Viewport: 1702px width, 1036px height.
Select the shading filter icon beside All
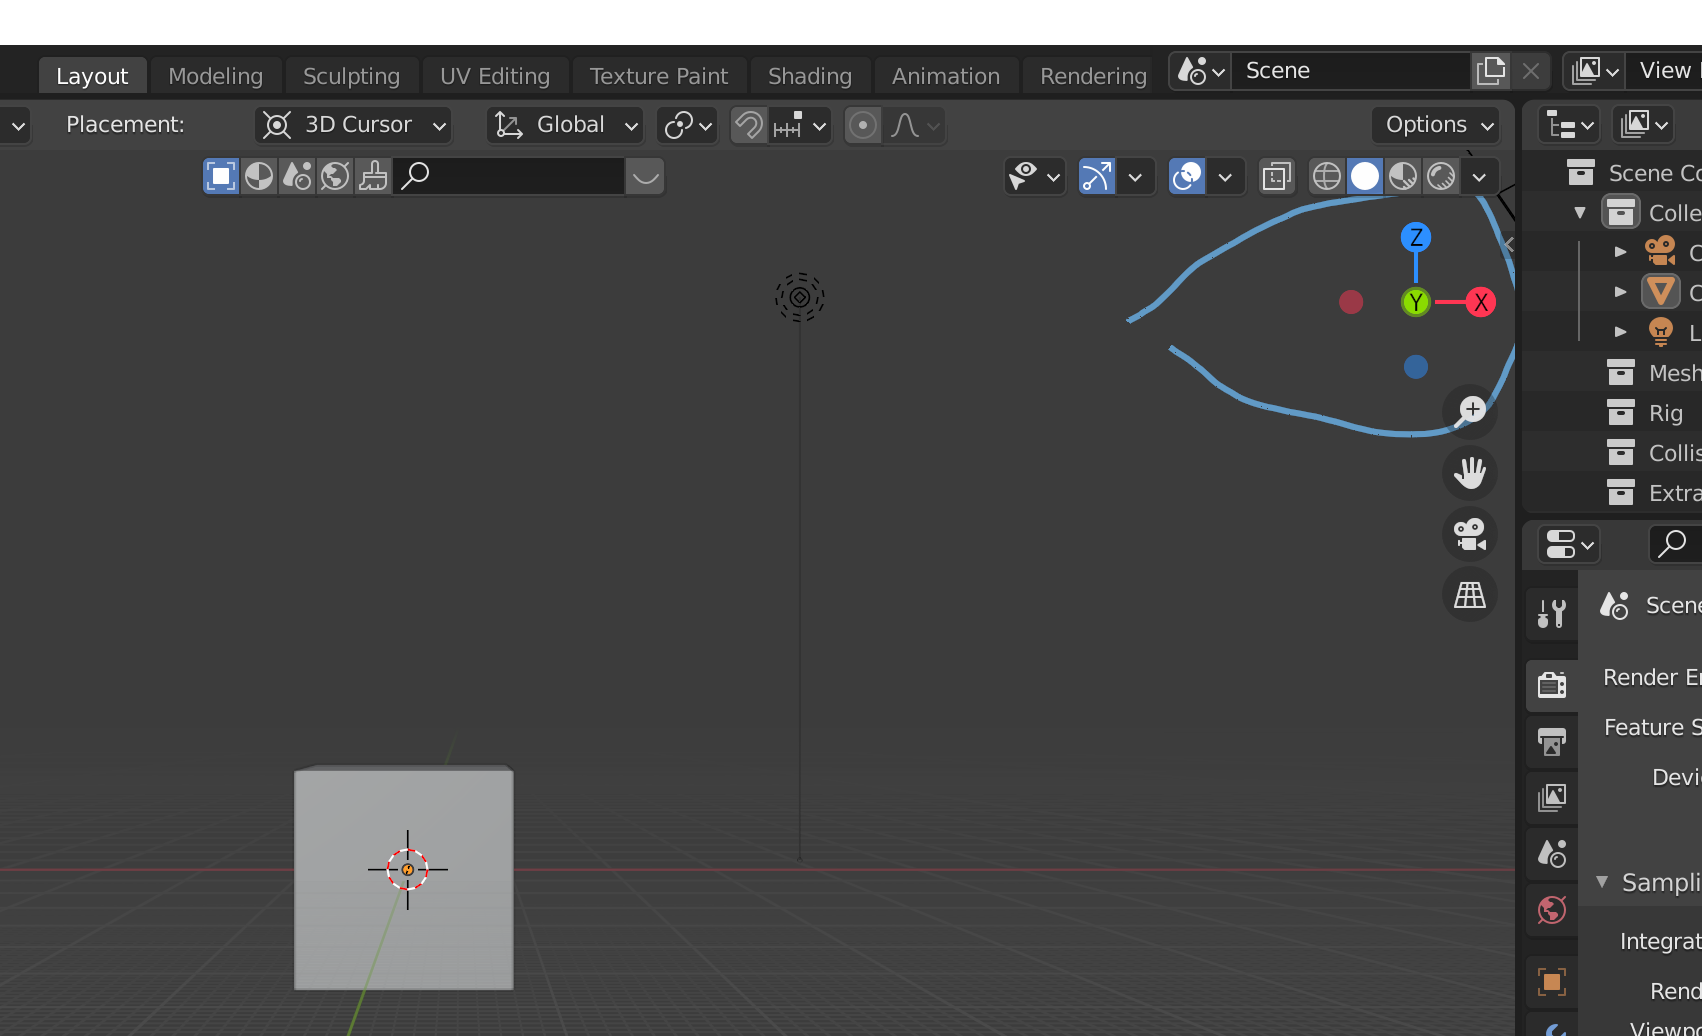(259, 176)
